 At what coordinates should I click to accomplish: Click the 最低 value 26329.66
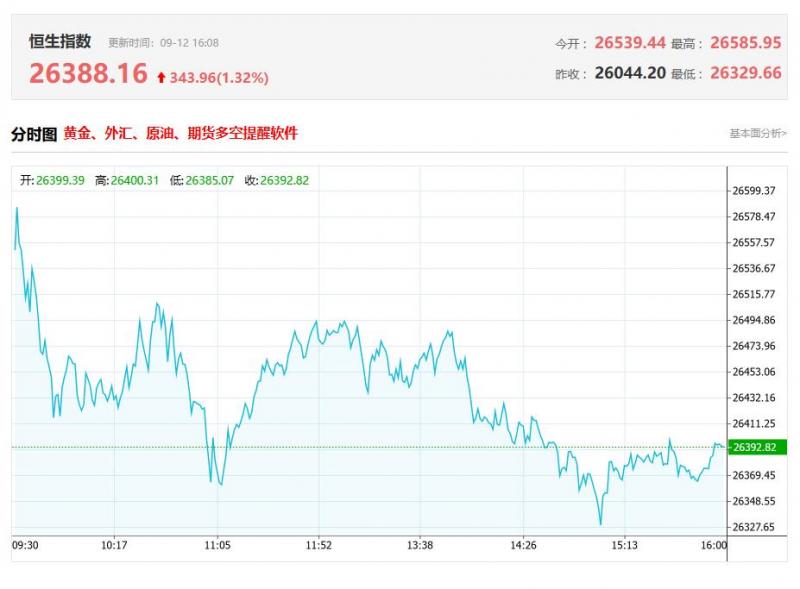[745, 74]
